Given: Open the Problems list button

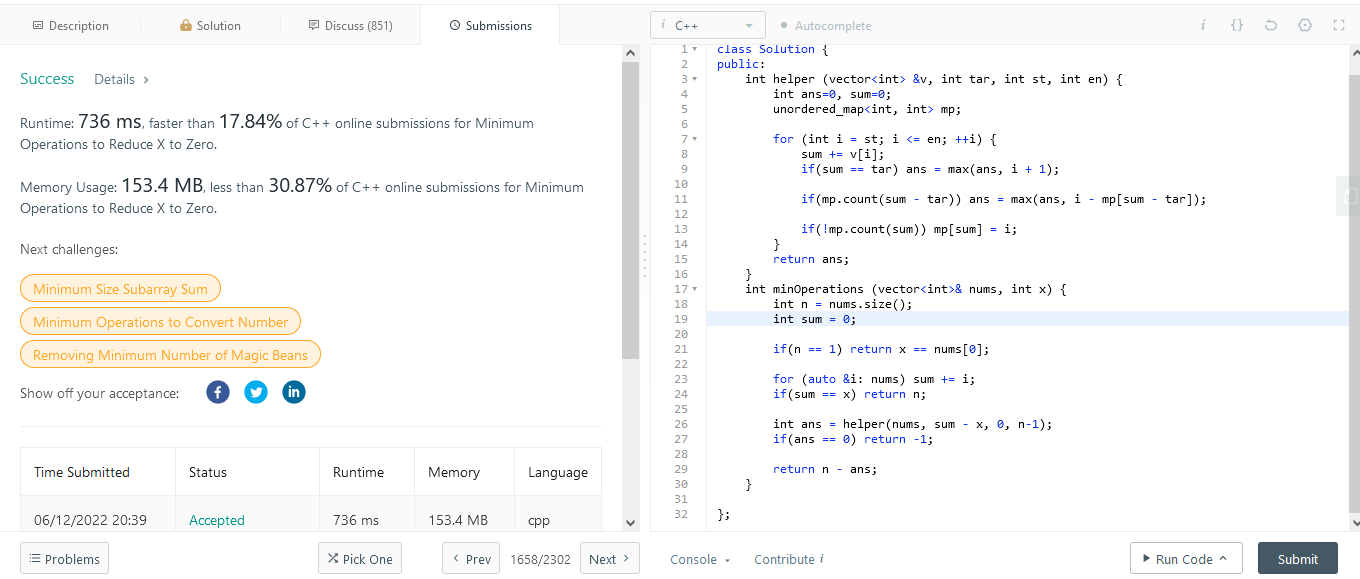Looking at the screenshot, I should tap(64, 559).
